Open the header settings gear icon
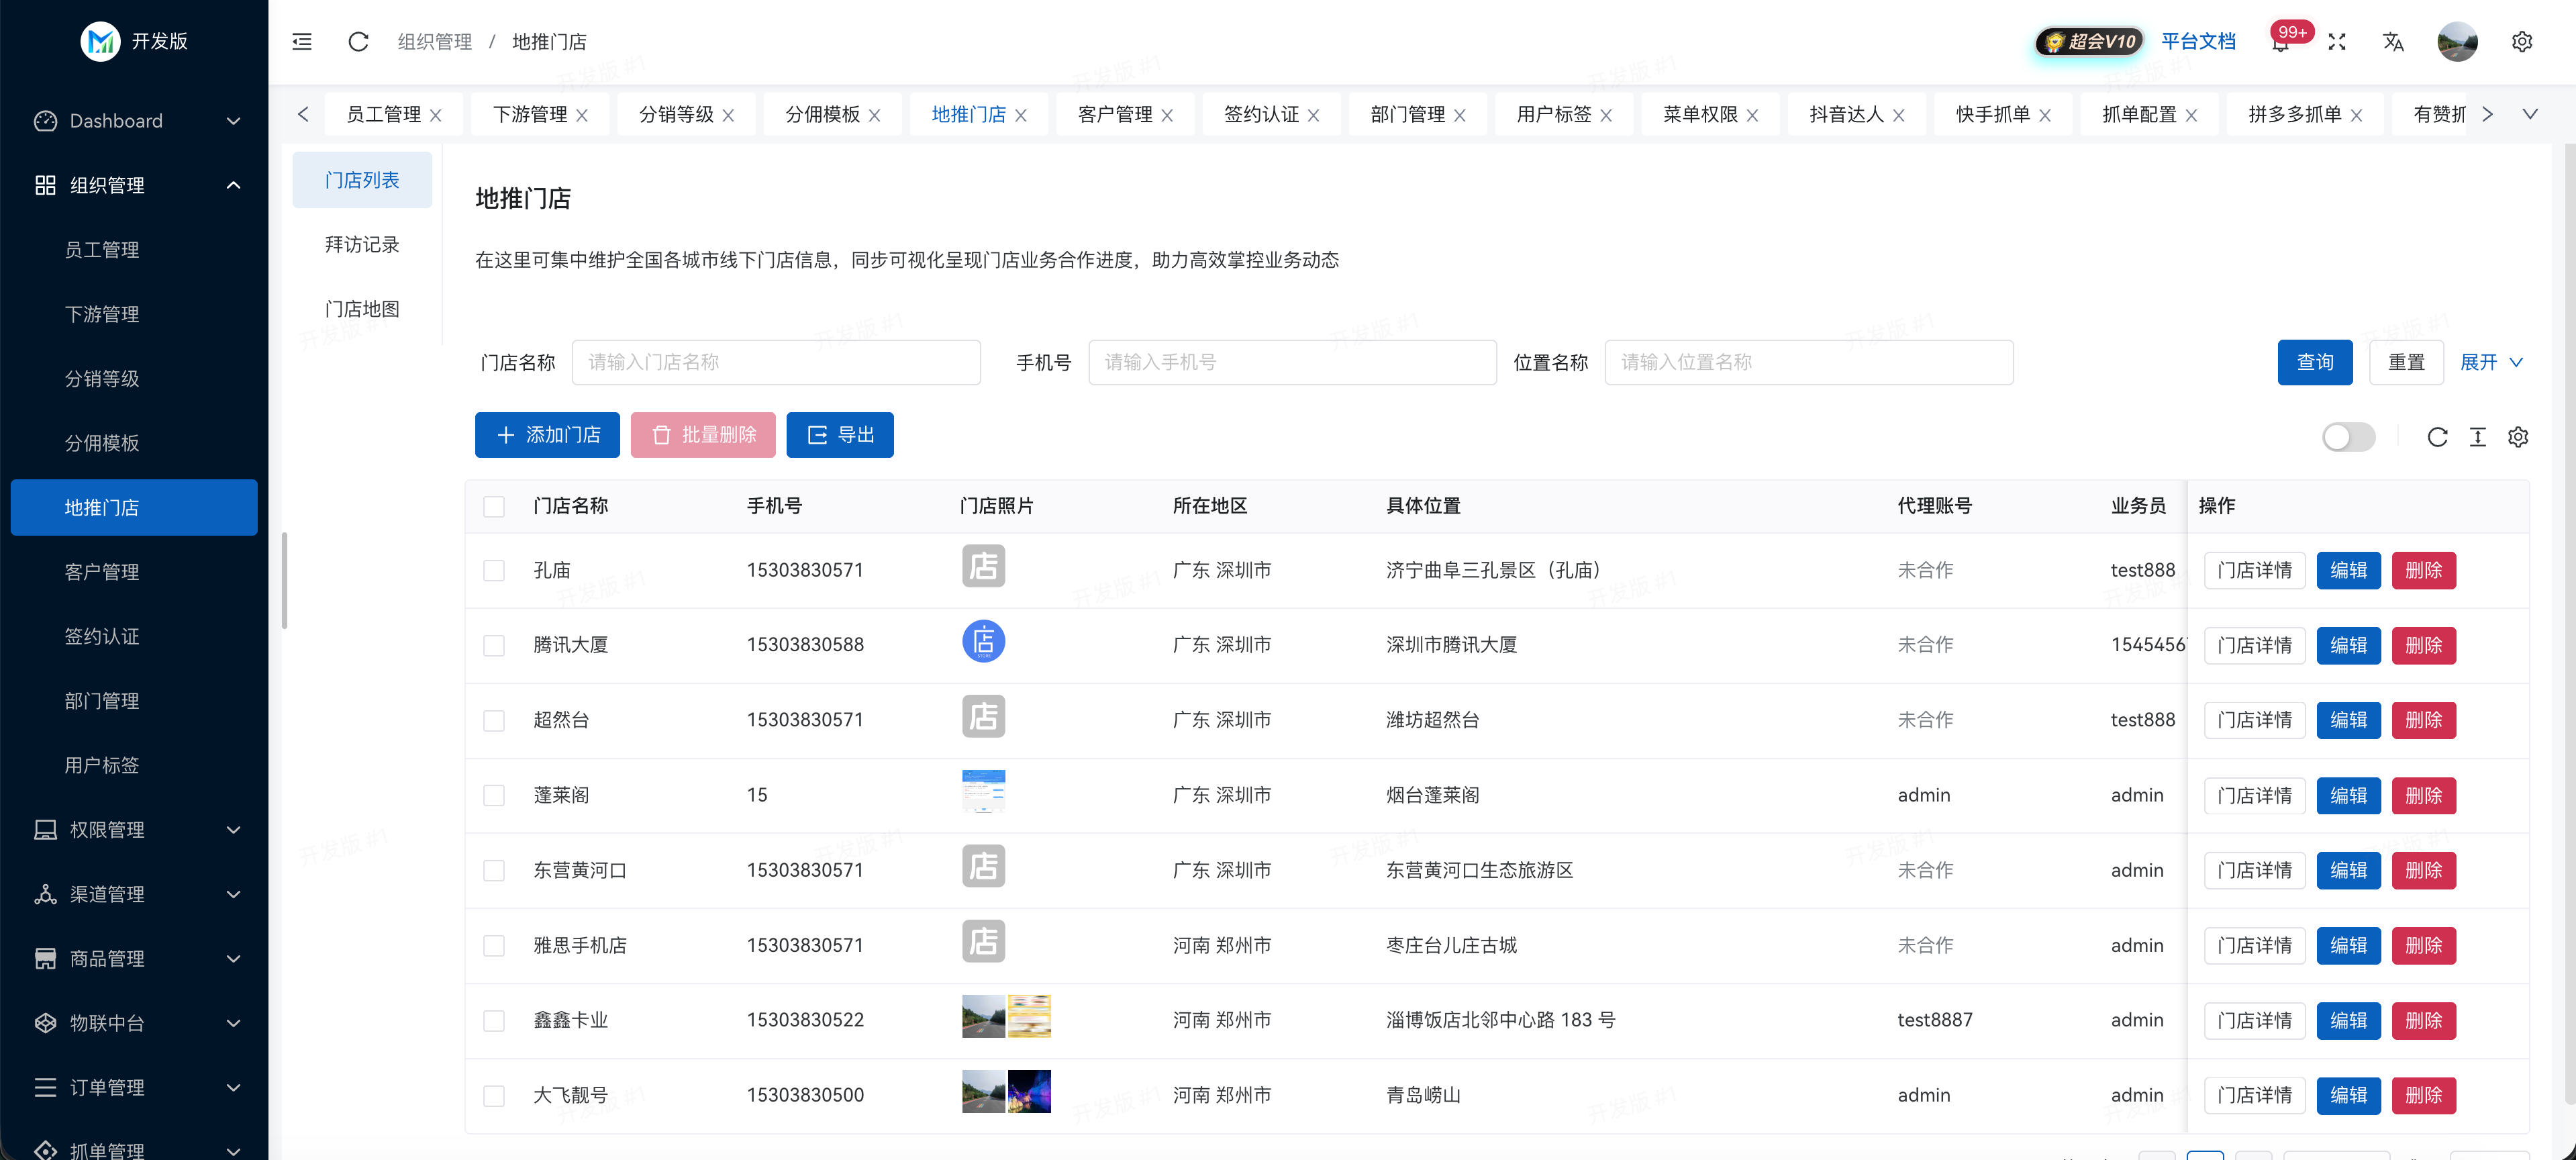The width and height of the screenshot is (2576, 1160). (2522, 41)
